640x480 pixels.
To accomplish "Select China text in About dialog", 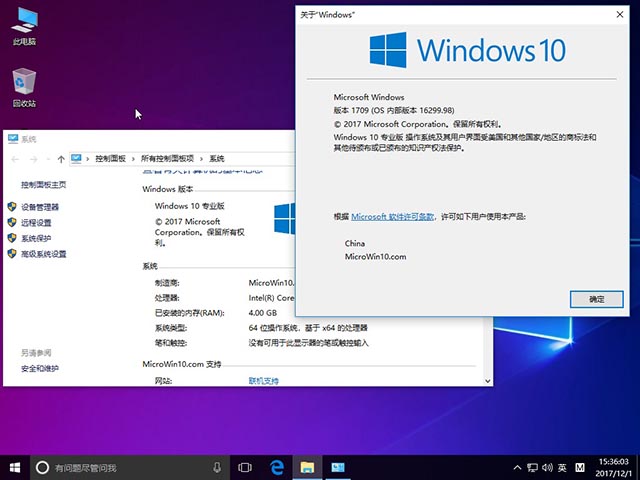I will pyautogui.click(x=355, y=243).
